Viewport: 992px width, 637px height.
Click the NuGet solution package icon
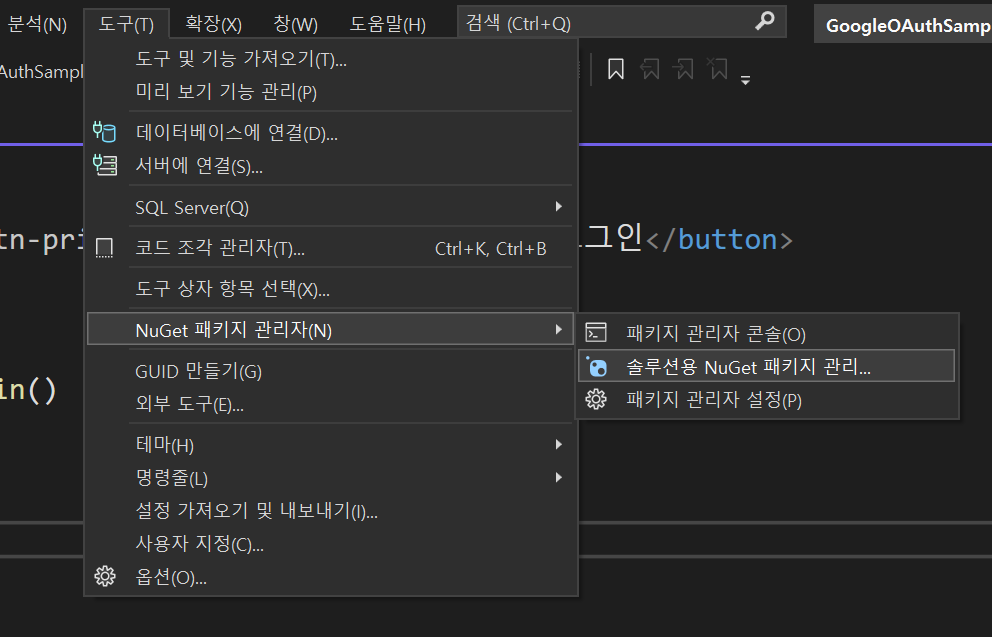596,366
